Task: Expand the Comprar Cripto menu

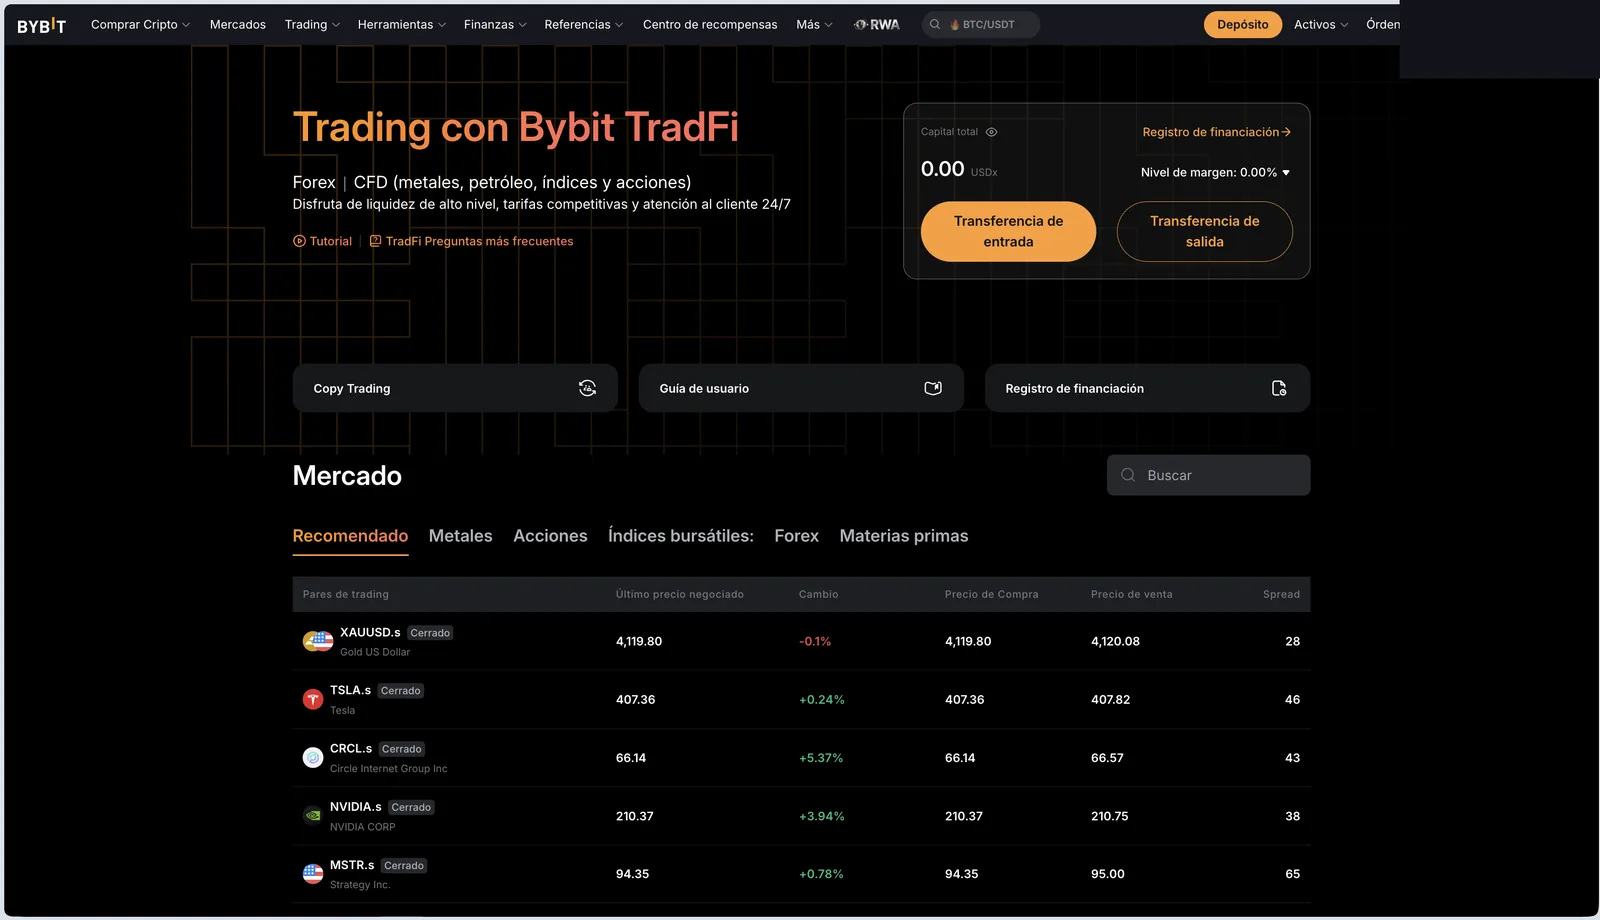Action: (140, 25)
